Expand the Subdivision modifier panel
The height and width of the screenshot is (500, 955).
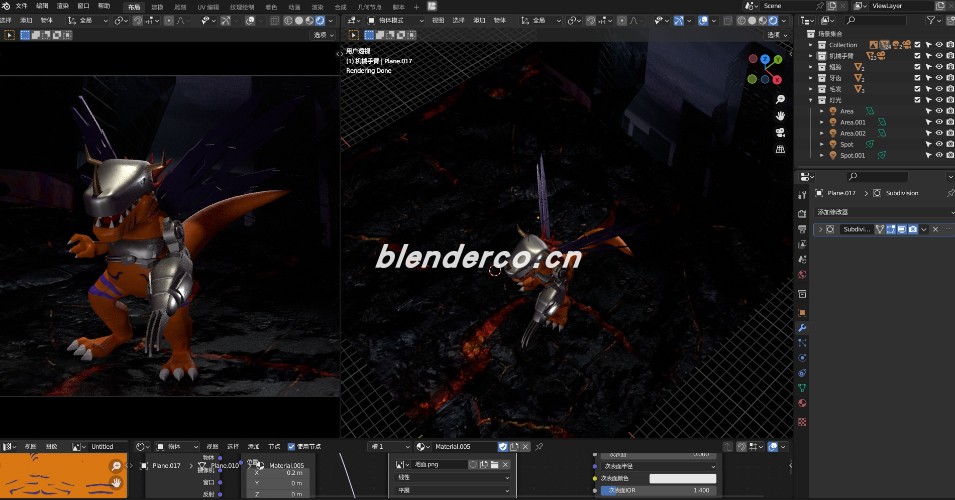point(820,229)
